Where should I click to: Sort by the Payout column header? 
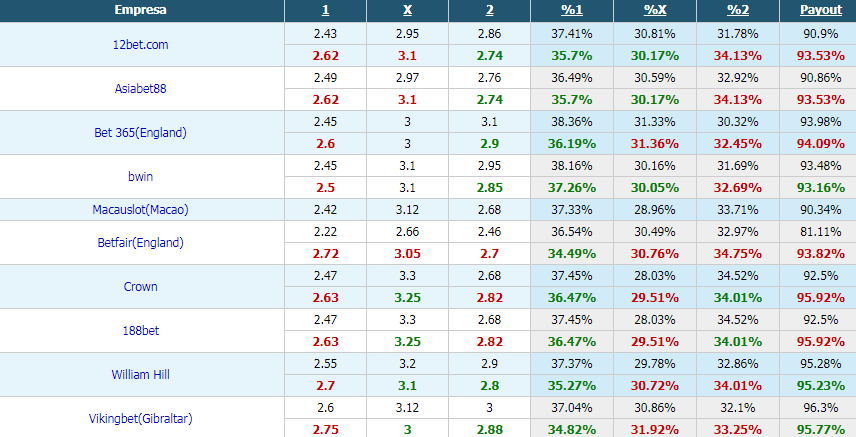pos(821,10)
